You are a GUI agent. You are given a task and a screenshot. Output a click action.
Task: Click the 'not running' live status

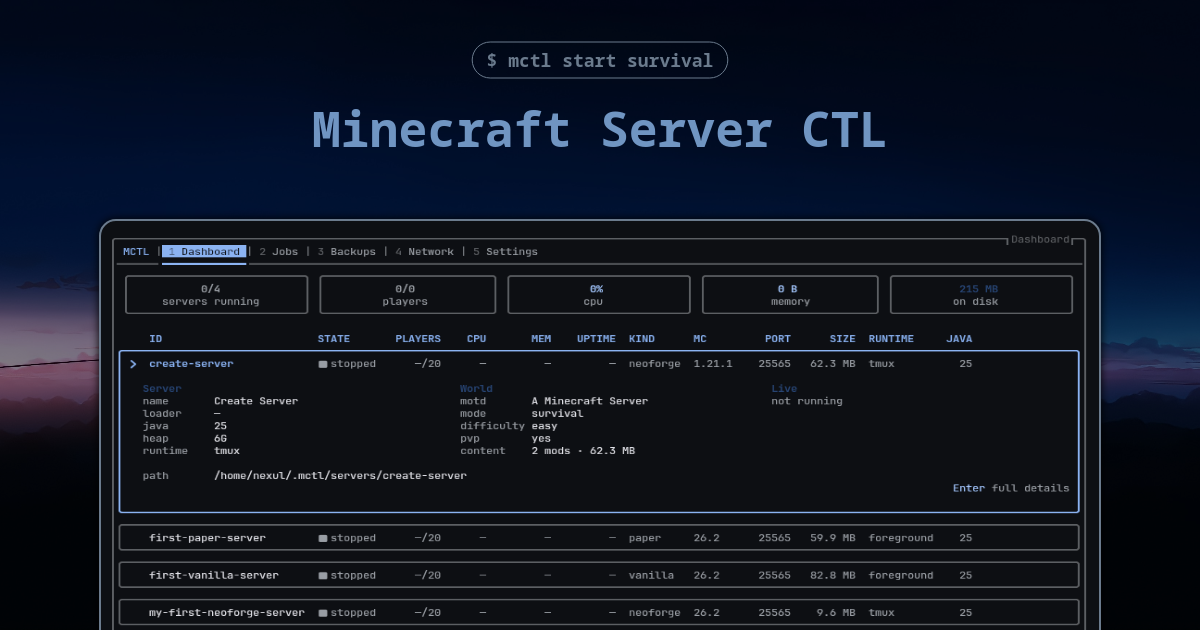[x=807, y=401]
